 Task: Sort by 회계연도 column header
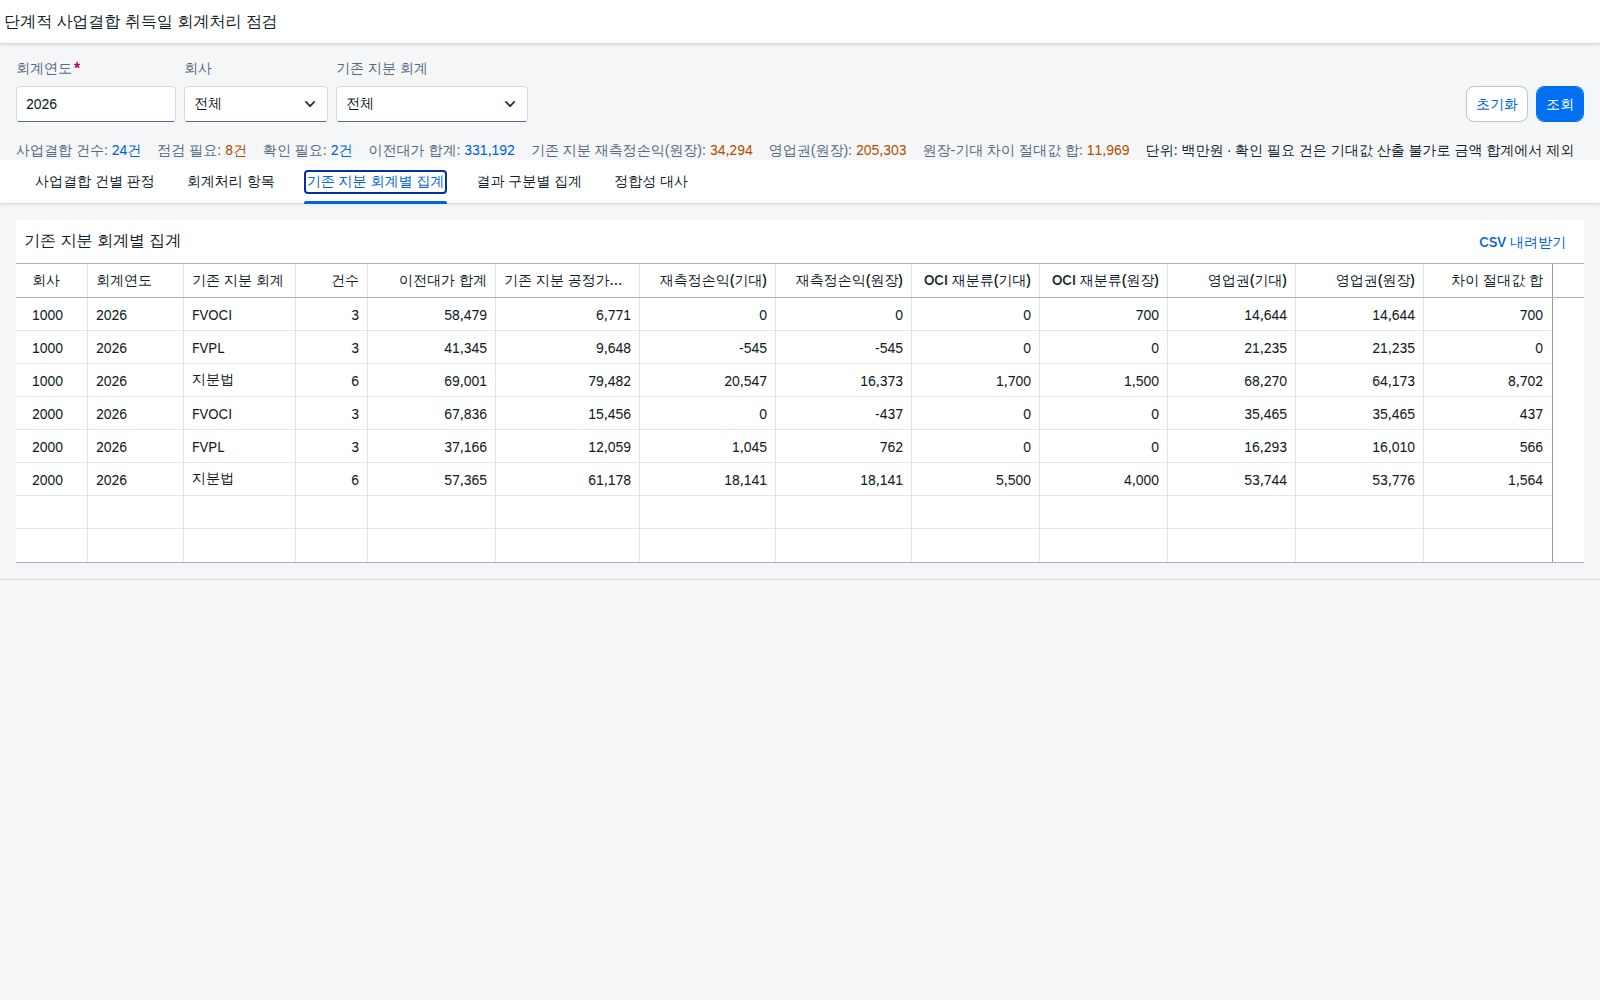[x=136, y=281]
